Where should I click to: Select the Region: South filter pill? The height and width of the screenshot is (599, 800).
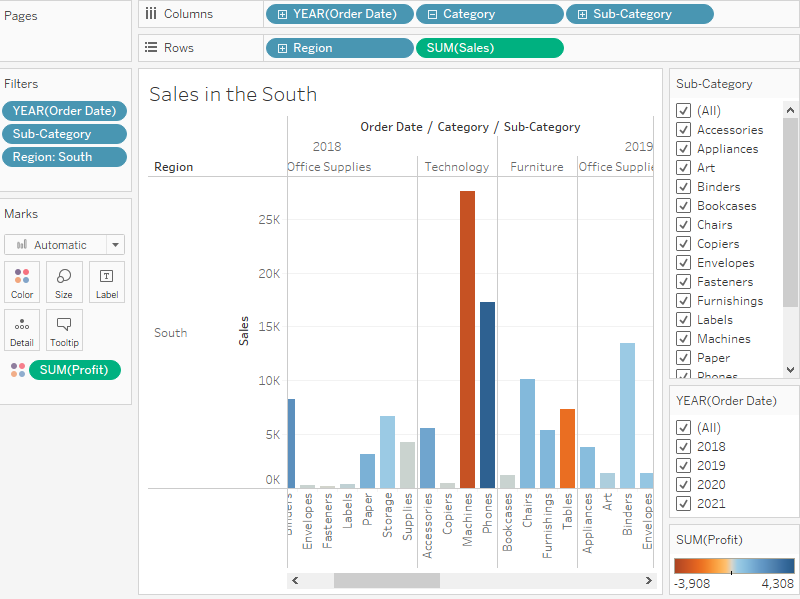coord(64,157)
